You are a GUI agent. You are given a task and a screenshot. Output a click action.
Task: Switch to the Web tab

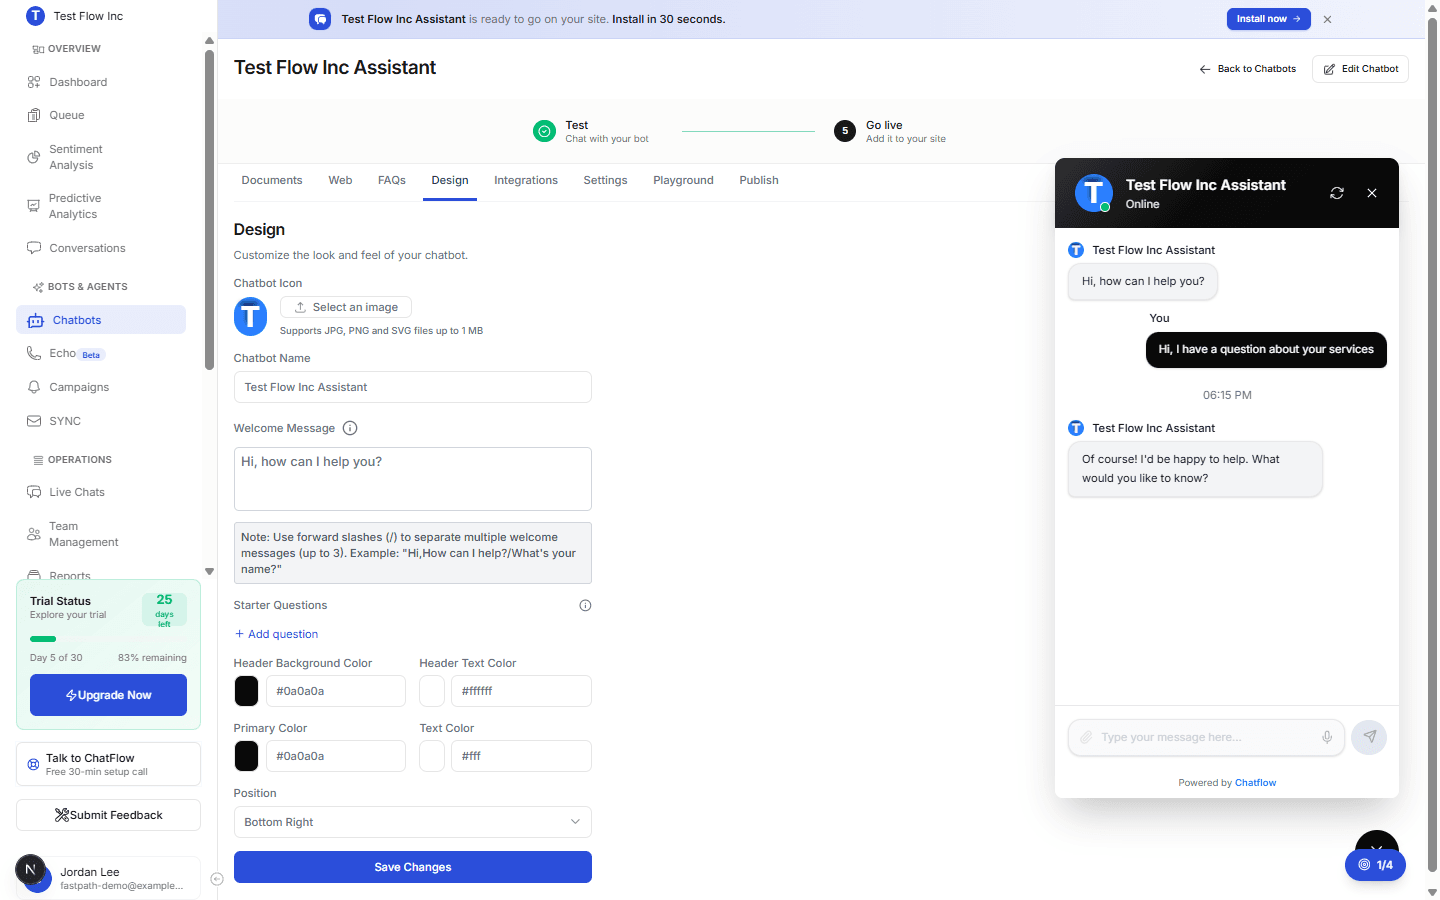tap(340, 180)
